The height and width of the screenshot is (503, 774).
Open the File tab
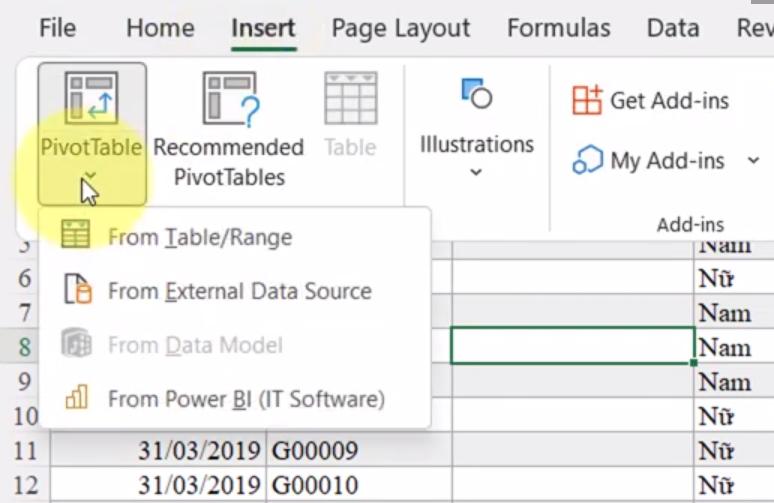click(x=57, y=28)
